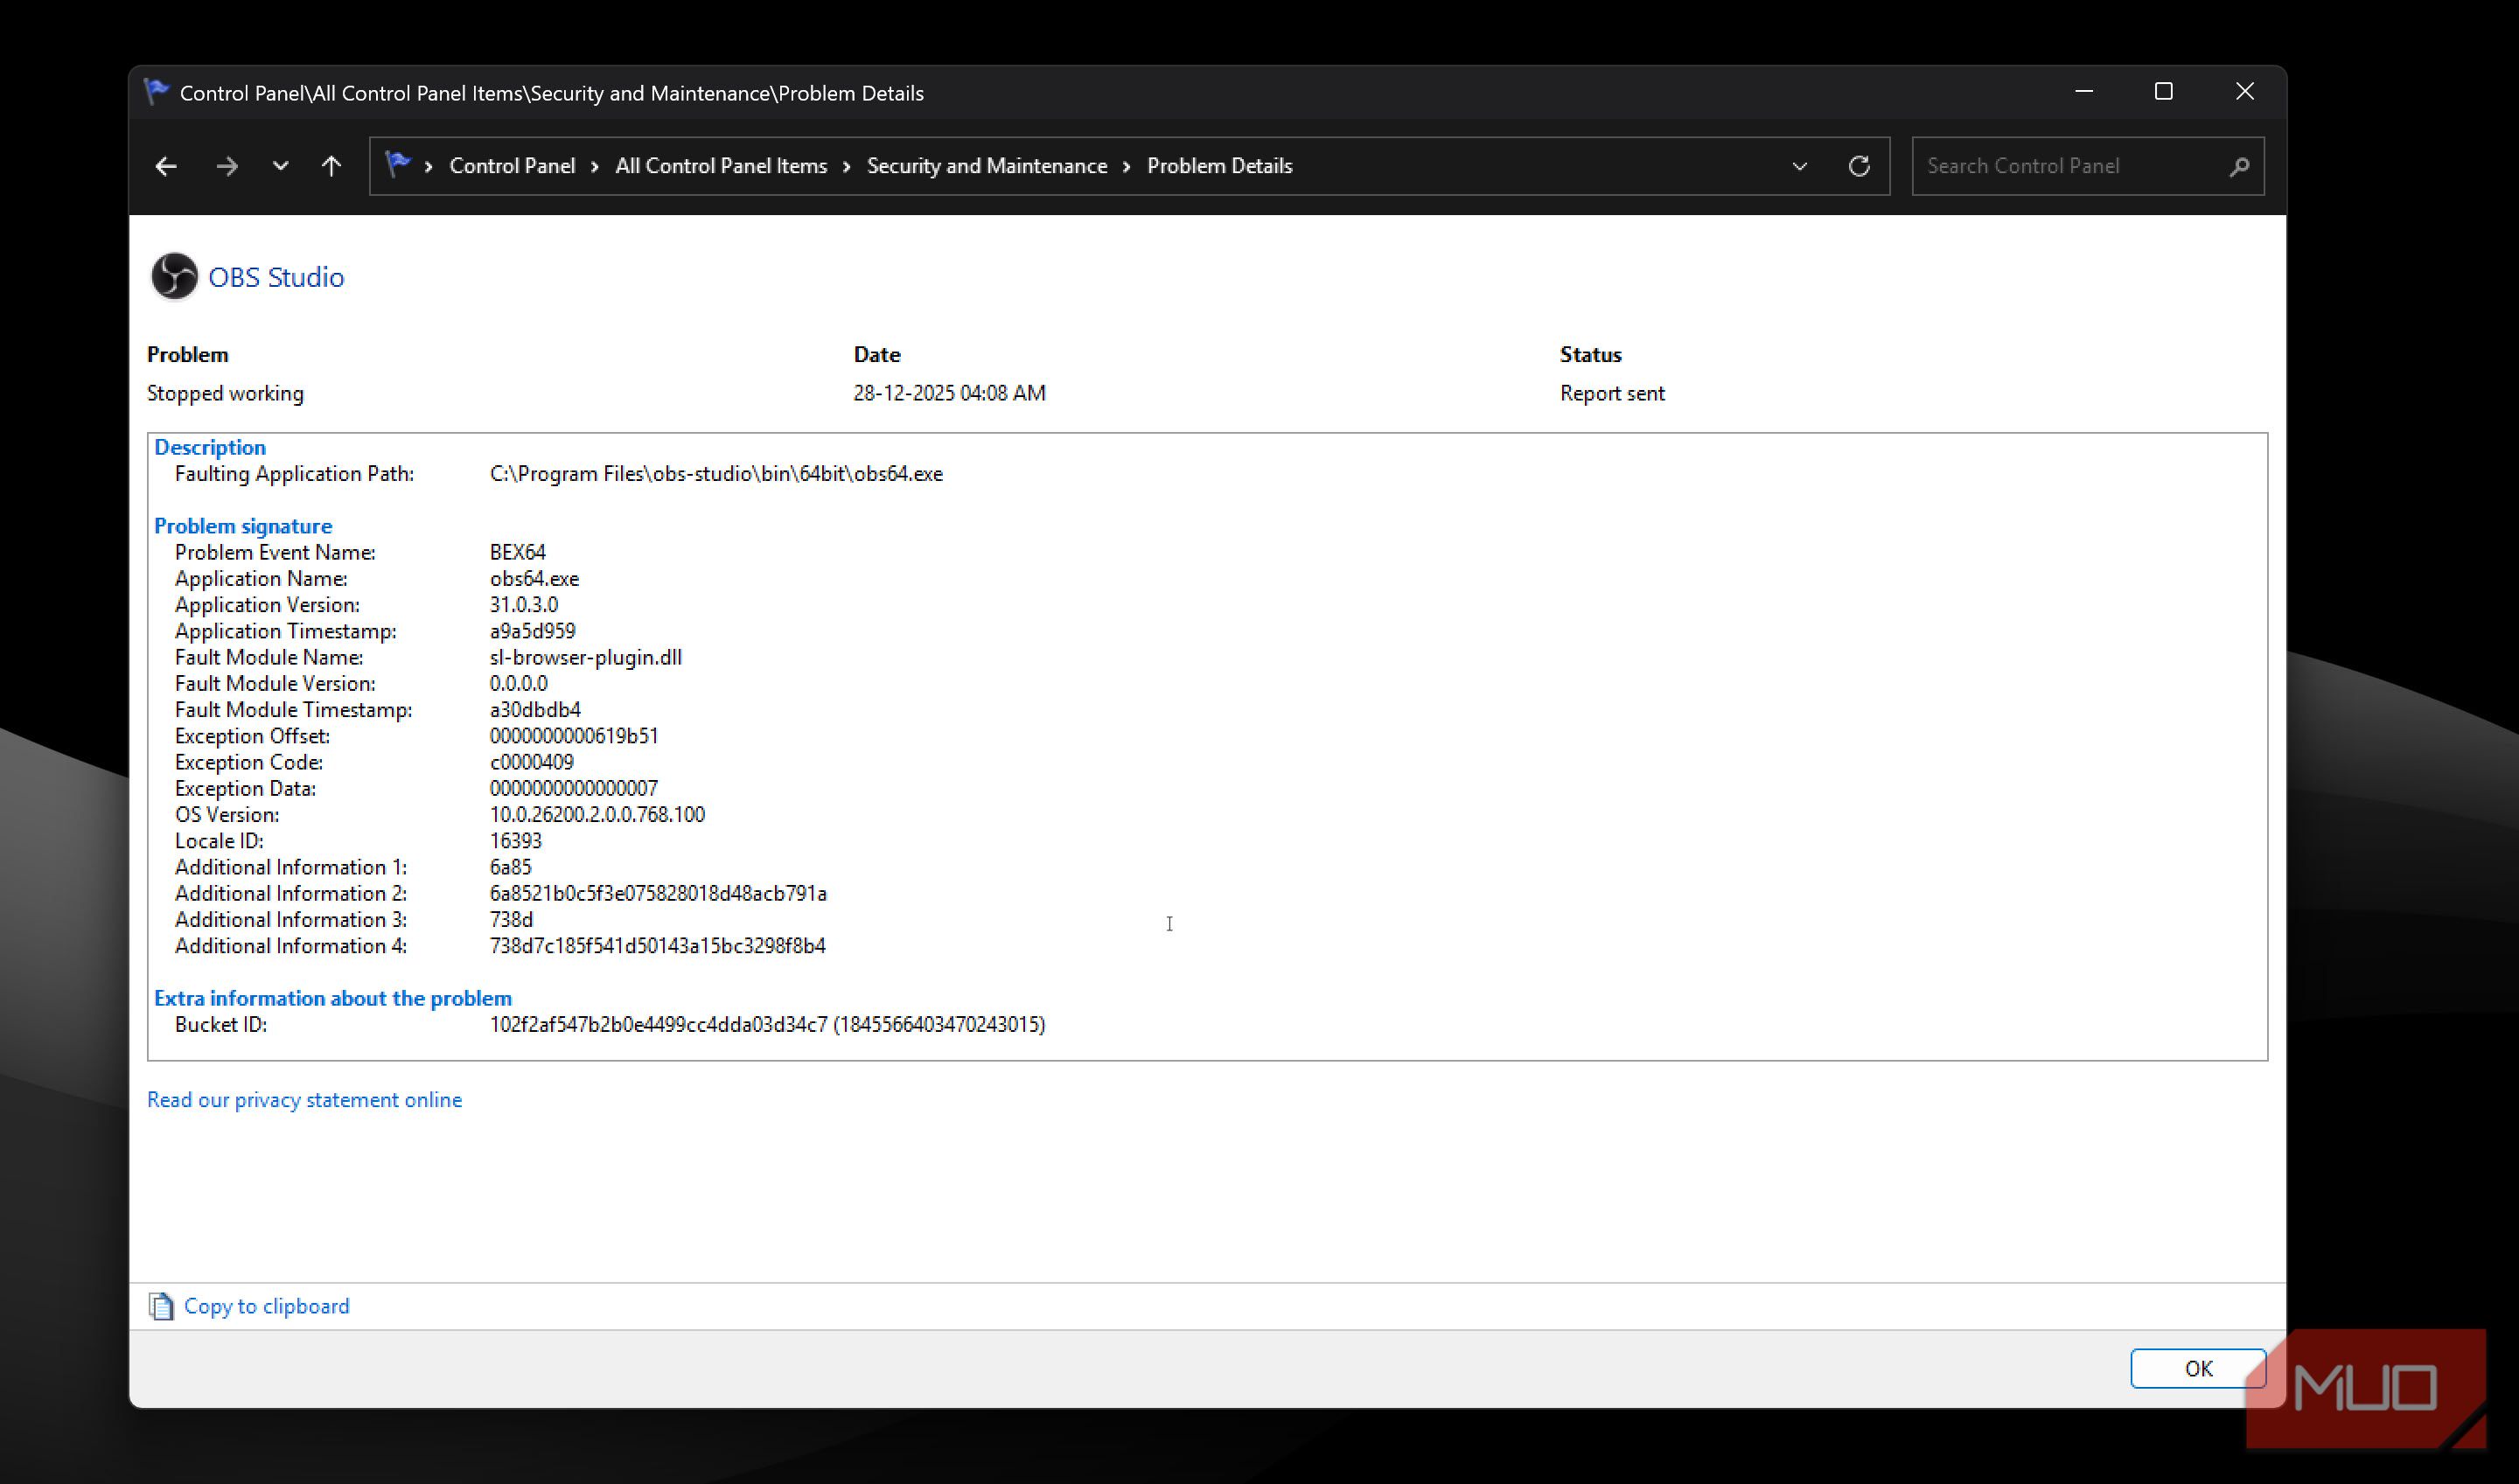
Task: Expand chevron after Security and Maintenance
Action: [1126, 166]
